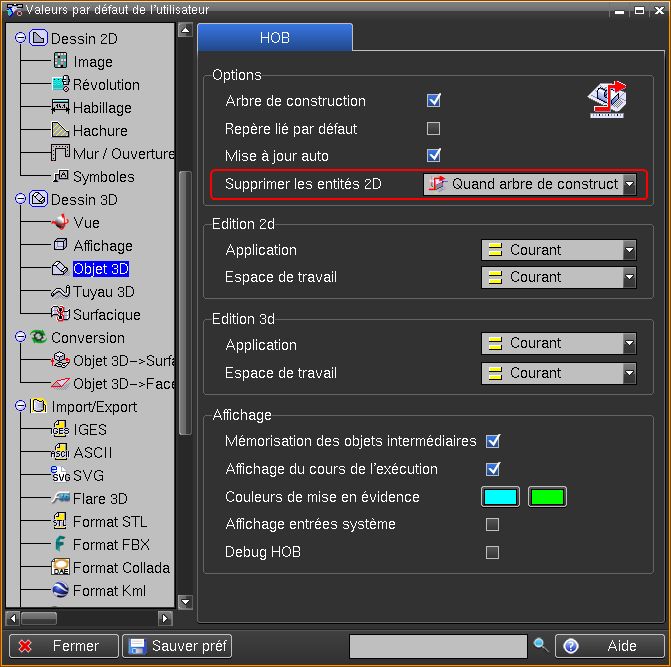
Task: Click the Format FBX icon
Action: [x=59, y=545]
